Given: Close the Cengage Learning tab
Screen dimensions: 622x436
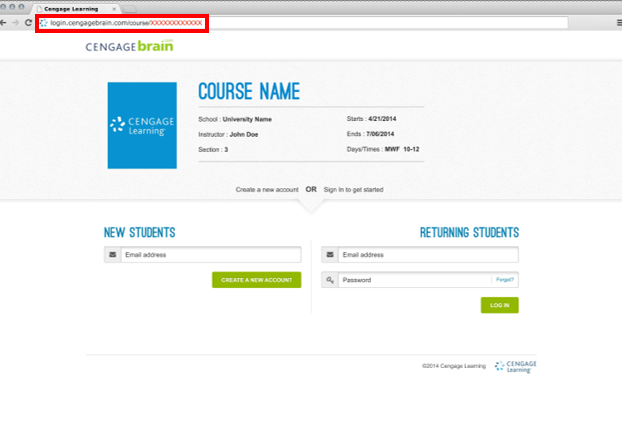Looking at the screenshot, I should point(114,9).
